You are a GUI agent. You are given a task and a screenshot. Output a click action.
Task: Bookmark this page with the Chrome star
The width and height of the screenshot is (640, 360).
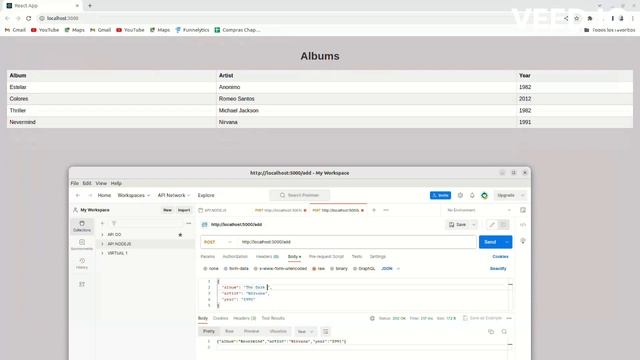coord(577,18)
